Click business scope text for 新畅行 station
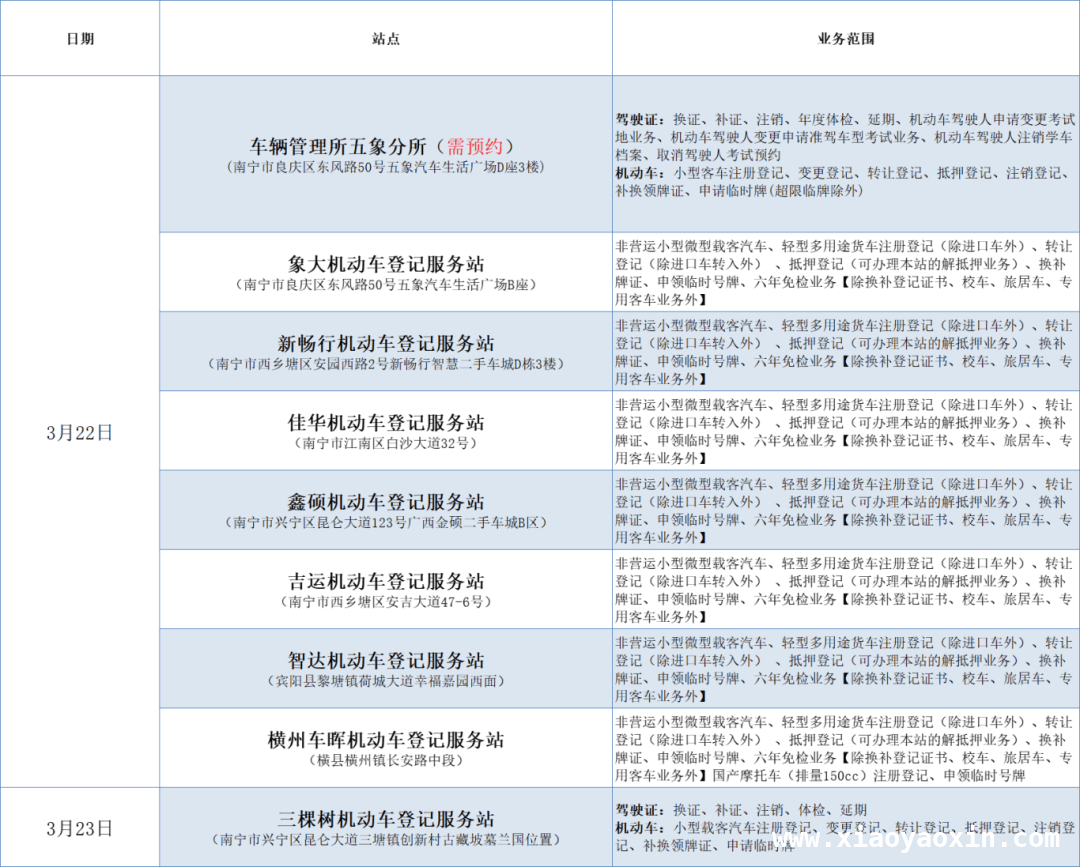This screenshot has width=1080, height=867. pos(844,352)
